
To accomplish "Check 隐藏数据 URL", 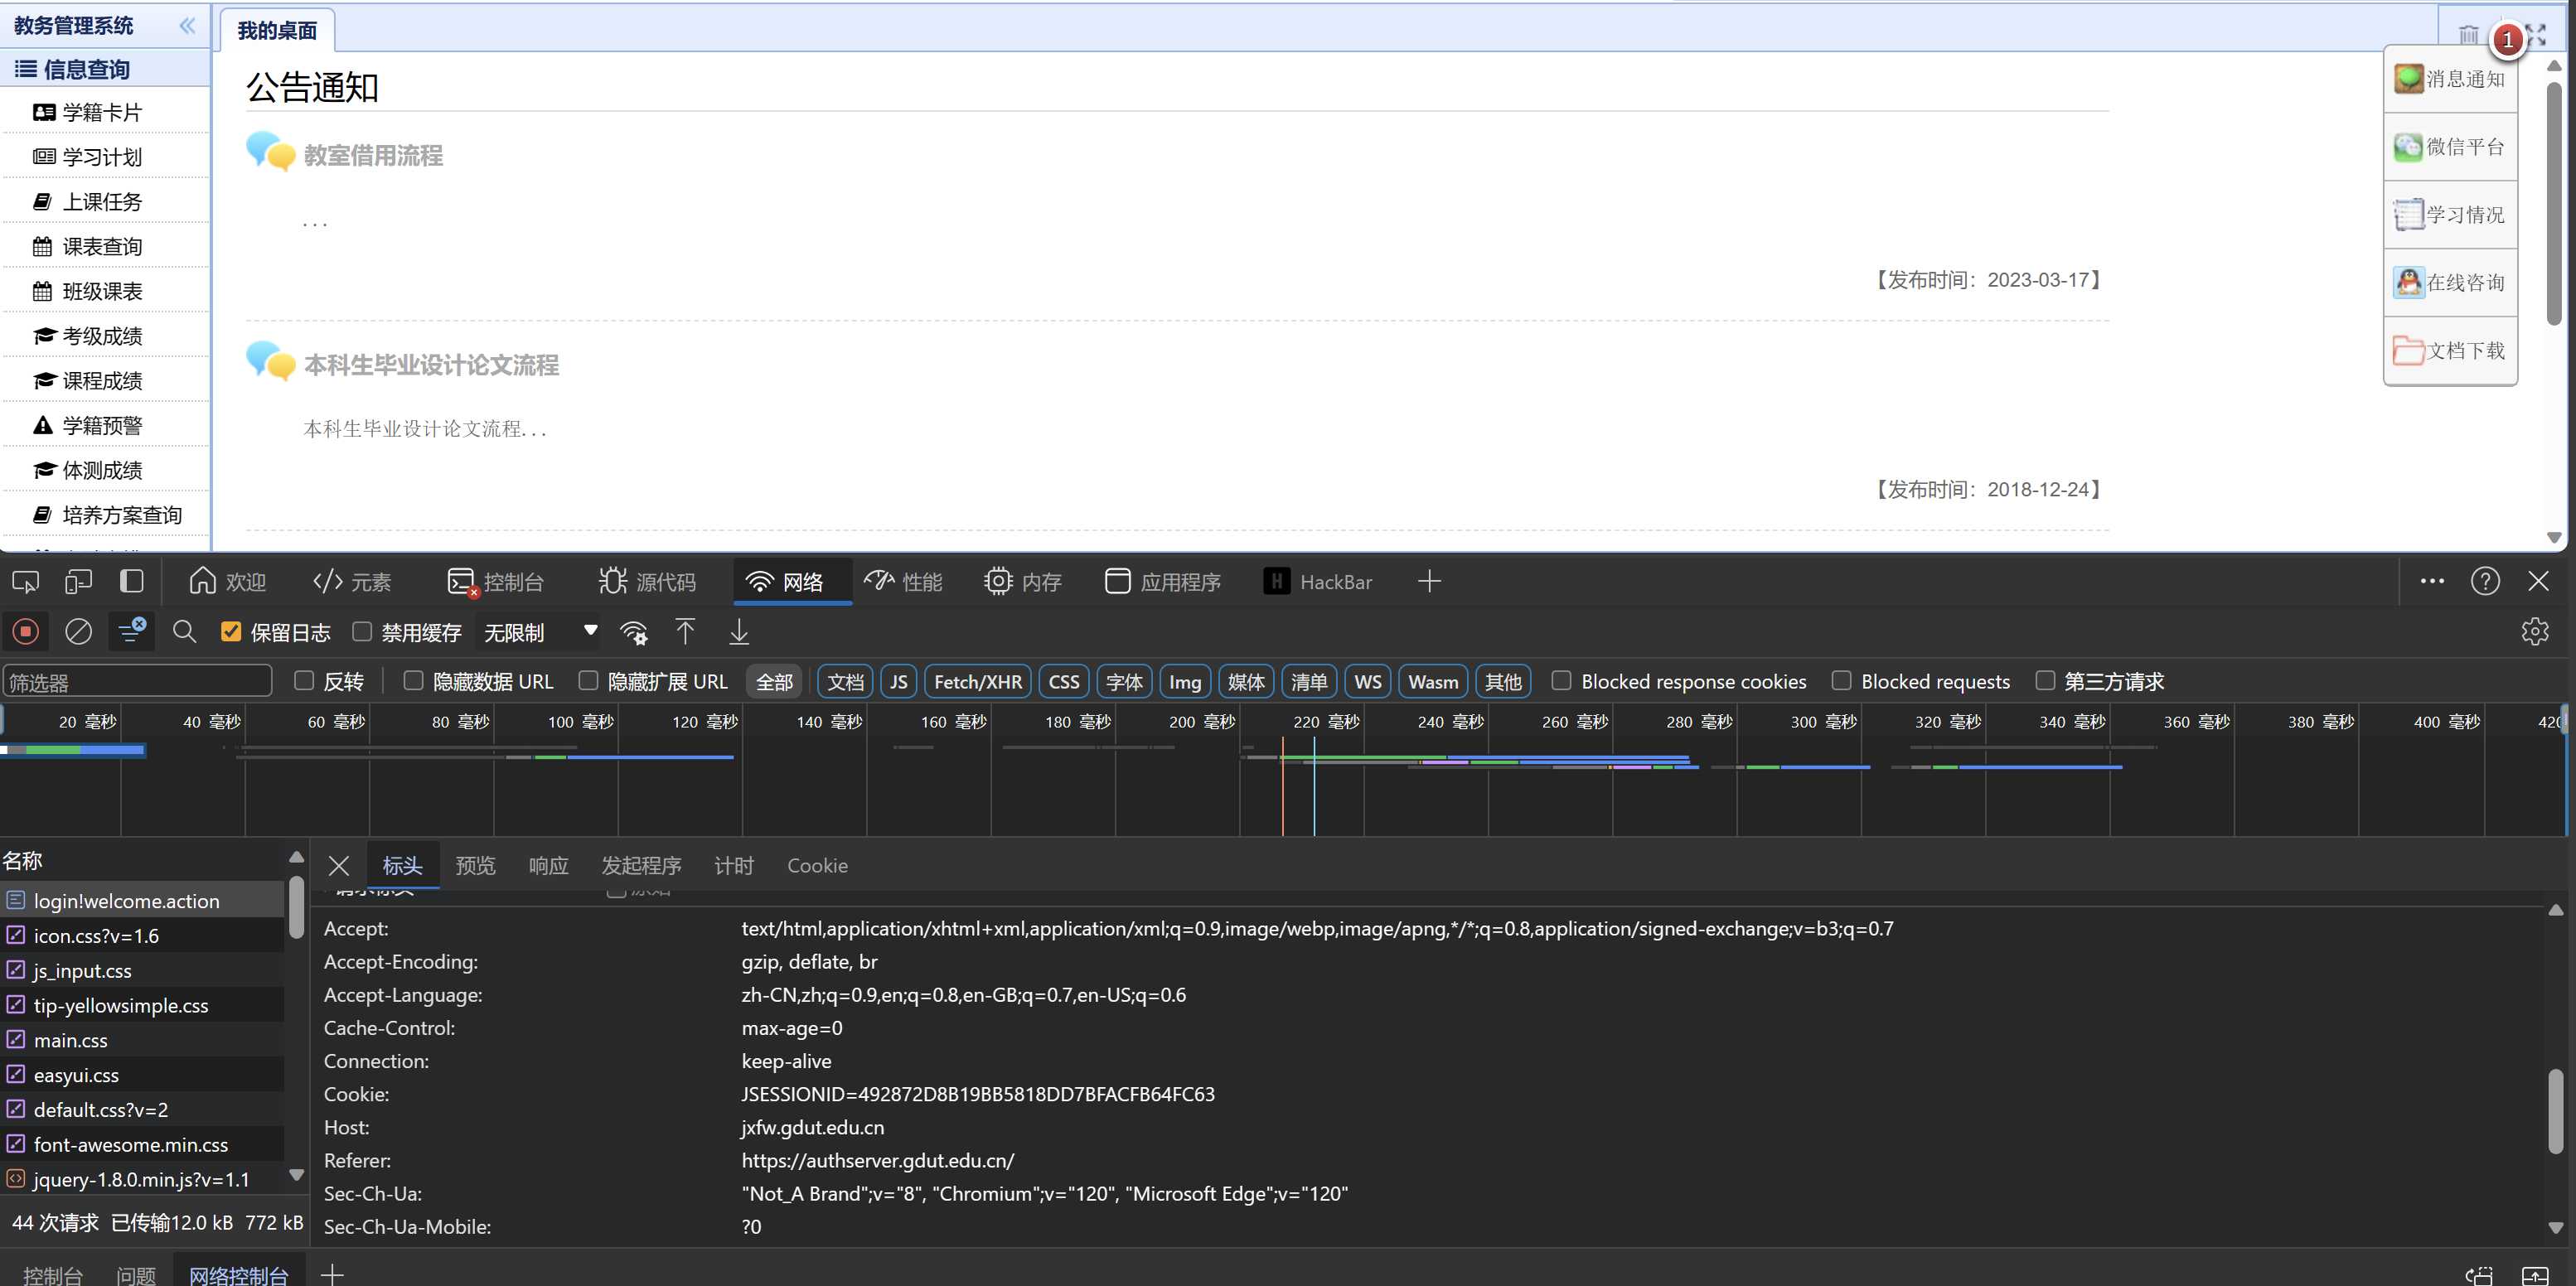I will click(413, 681).
